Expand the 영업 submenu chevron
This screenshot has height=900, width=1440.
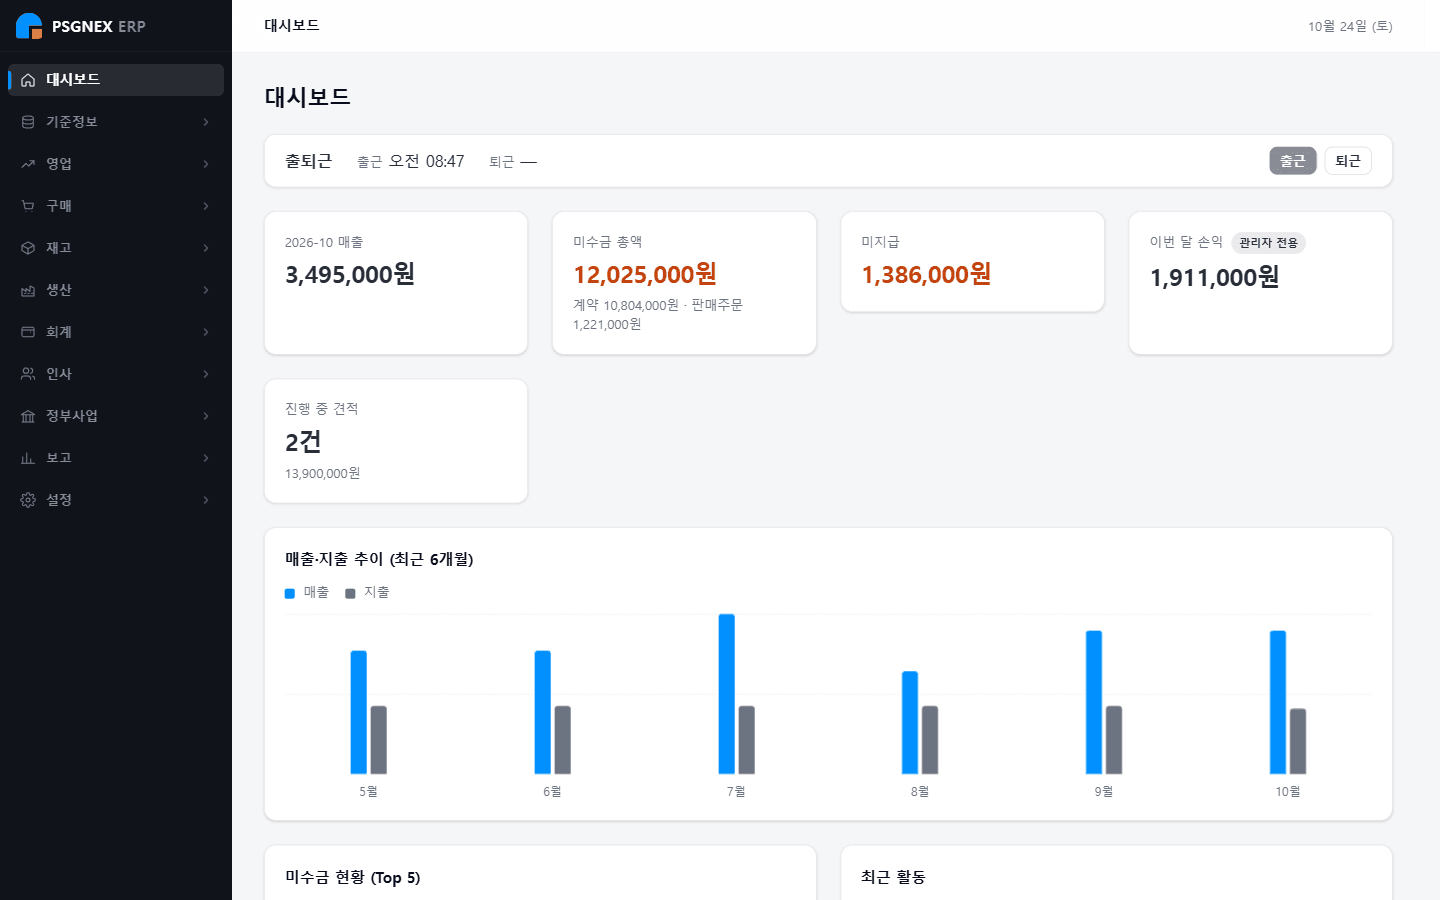(206, 164)
